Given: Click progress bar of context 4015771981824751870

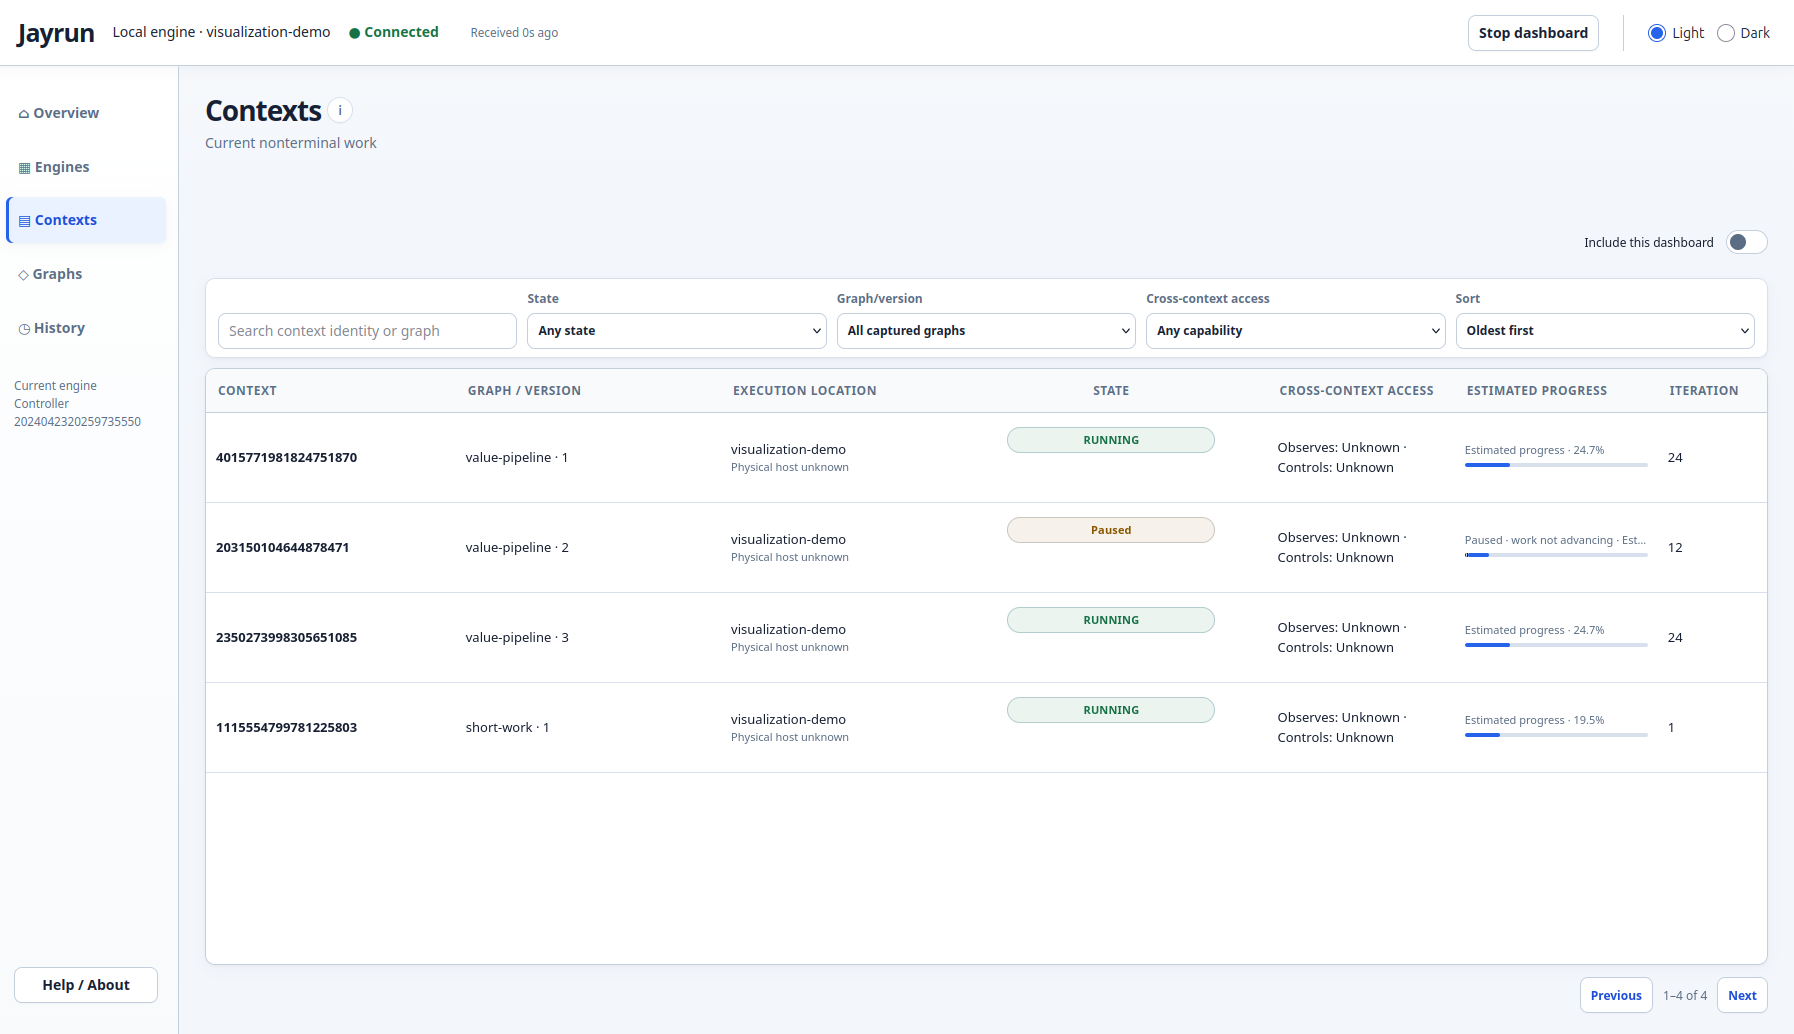Looking at the screenshot, I should click(x=1556, y=465).
